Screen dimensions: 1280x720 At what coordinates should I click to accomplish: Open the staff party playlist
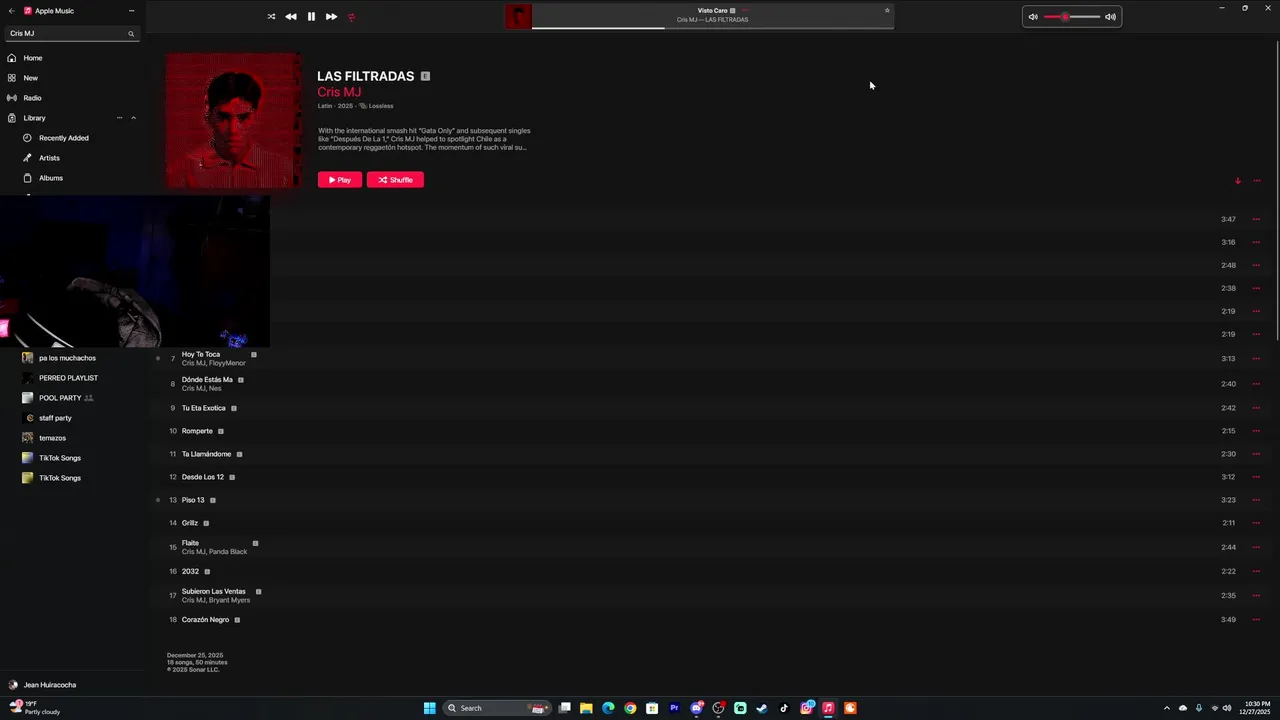click(x=55, y=418)
